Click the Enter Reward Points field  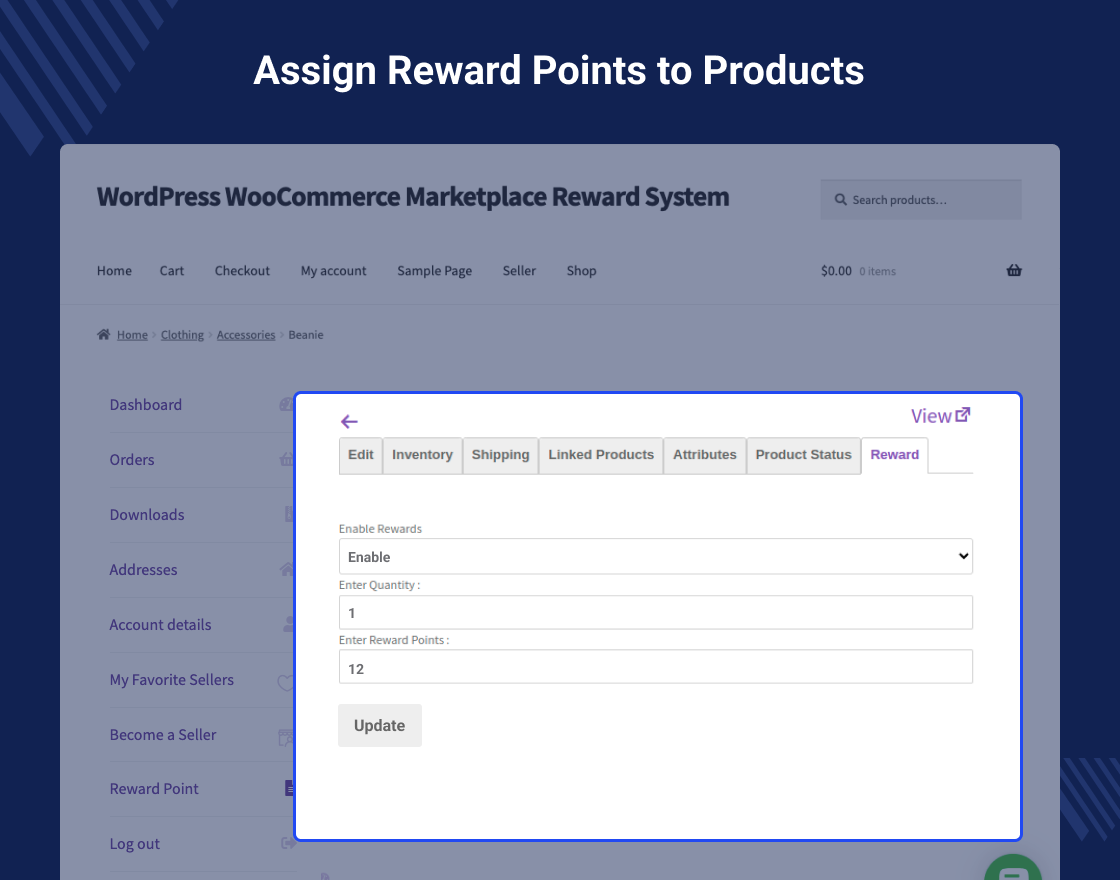tap(656, 667)
